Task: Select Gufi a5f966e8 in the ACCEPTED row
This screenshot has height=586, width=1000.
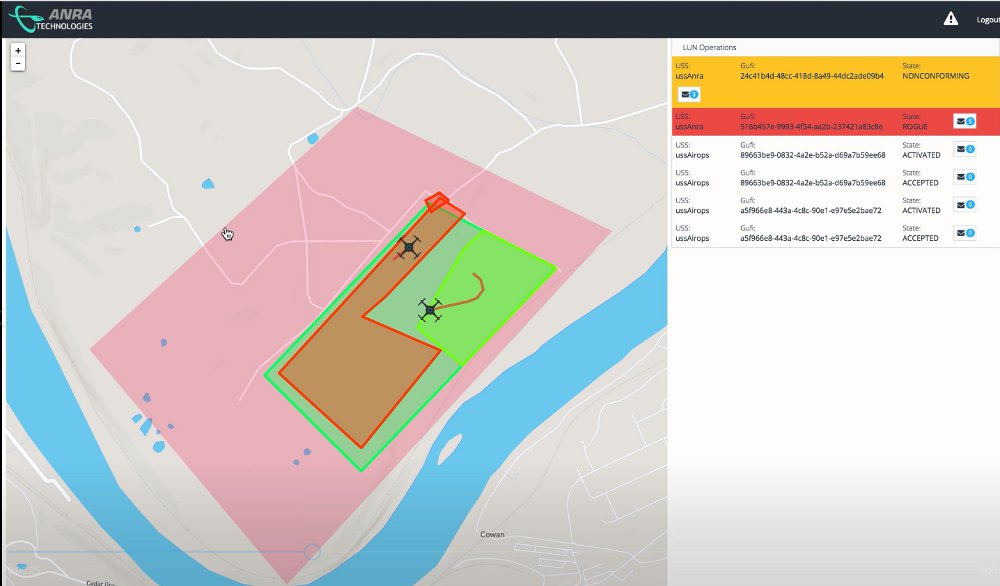Action: click(x=811, y=238)
